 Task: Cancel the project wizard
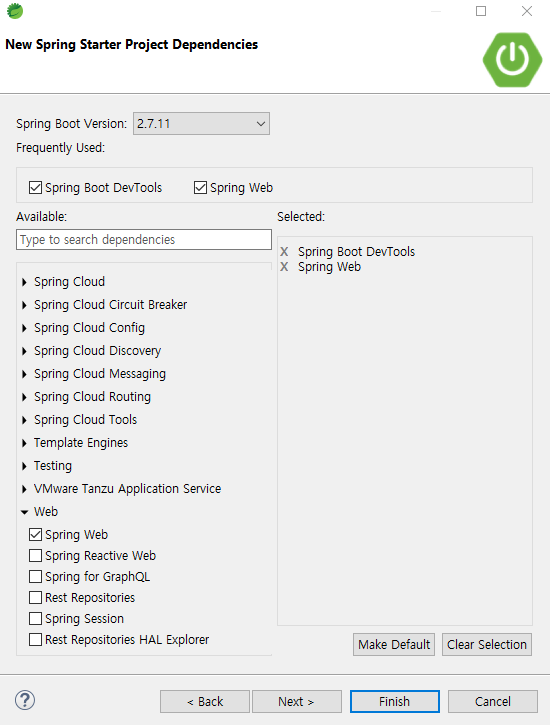493,701
